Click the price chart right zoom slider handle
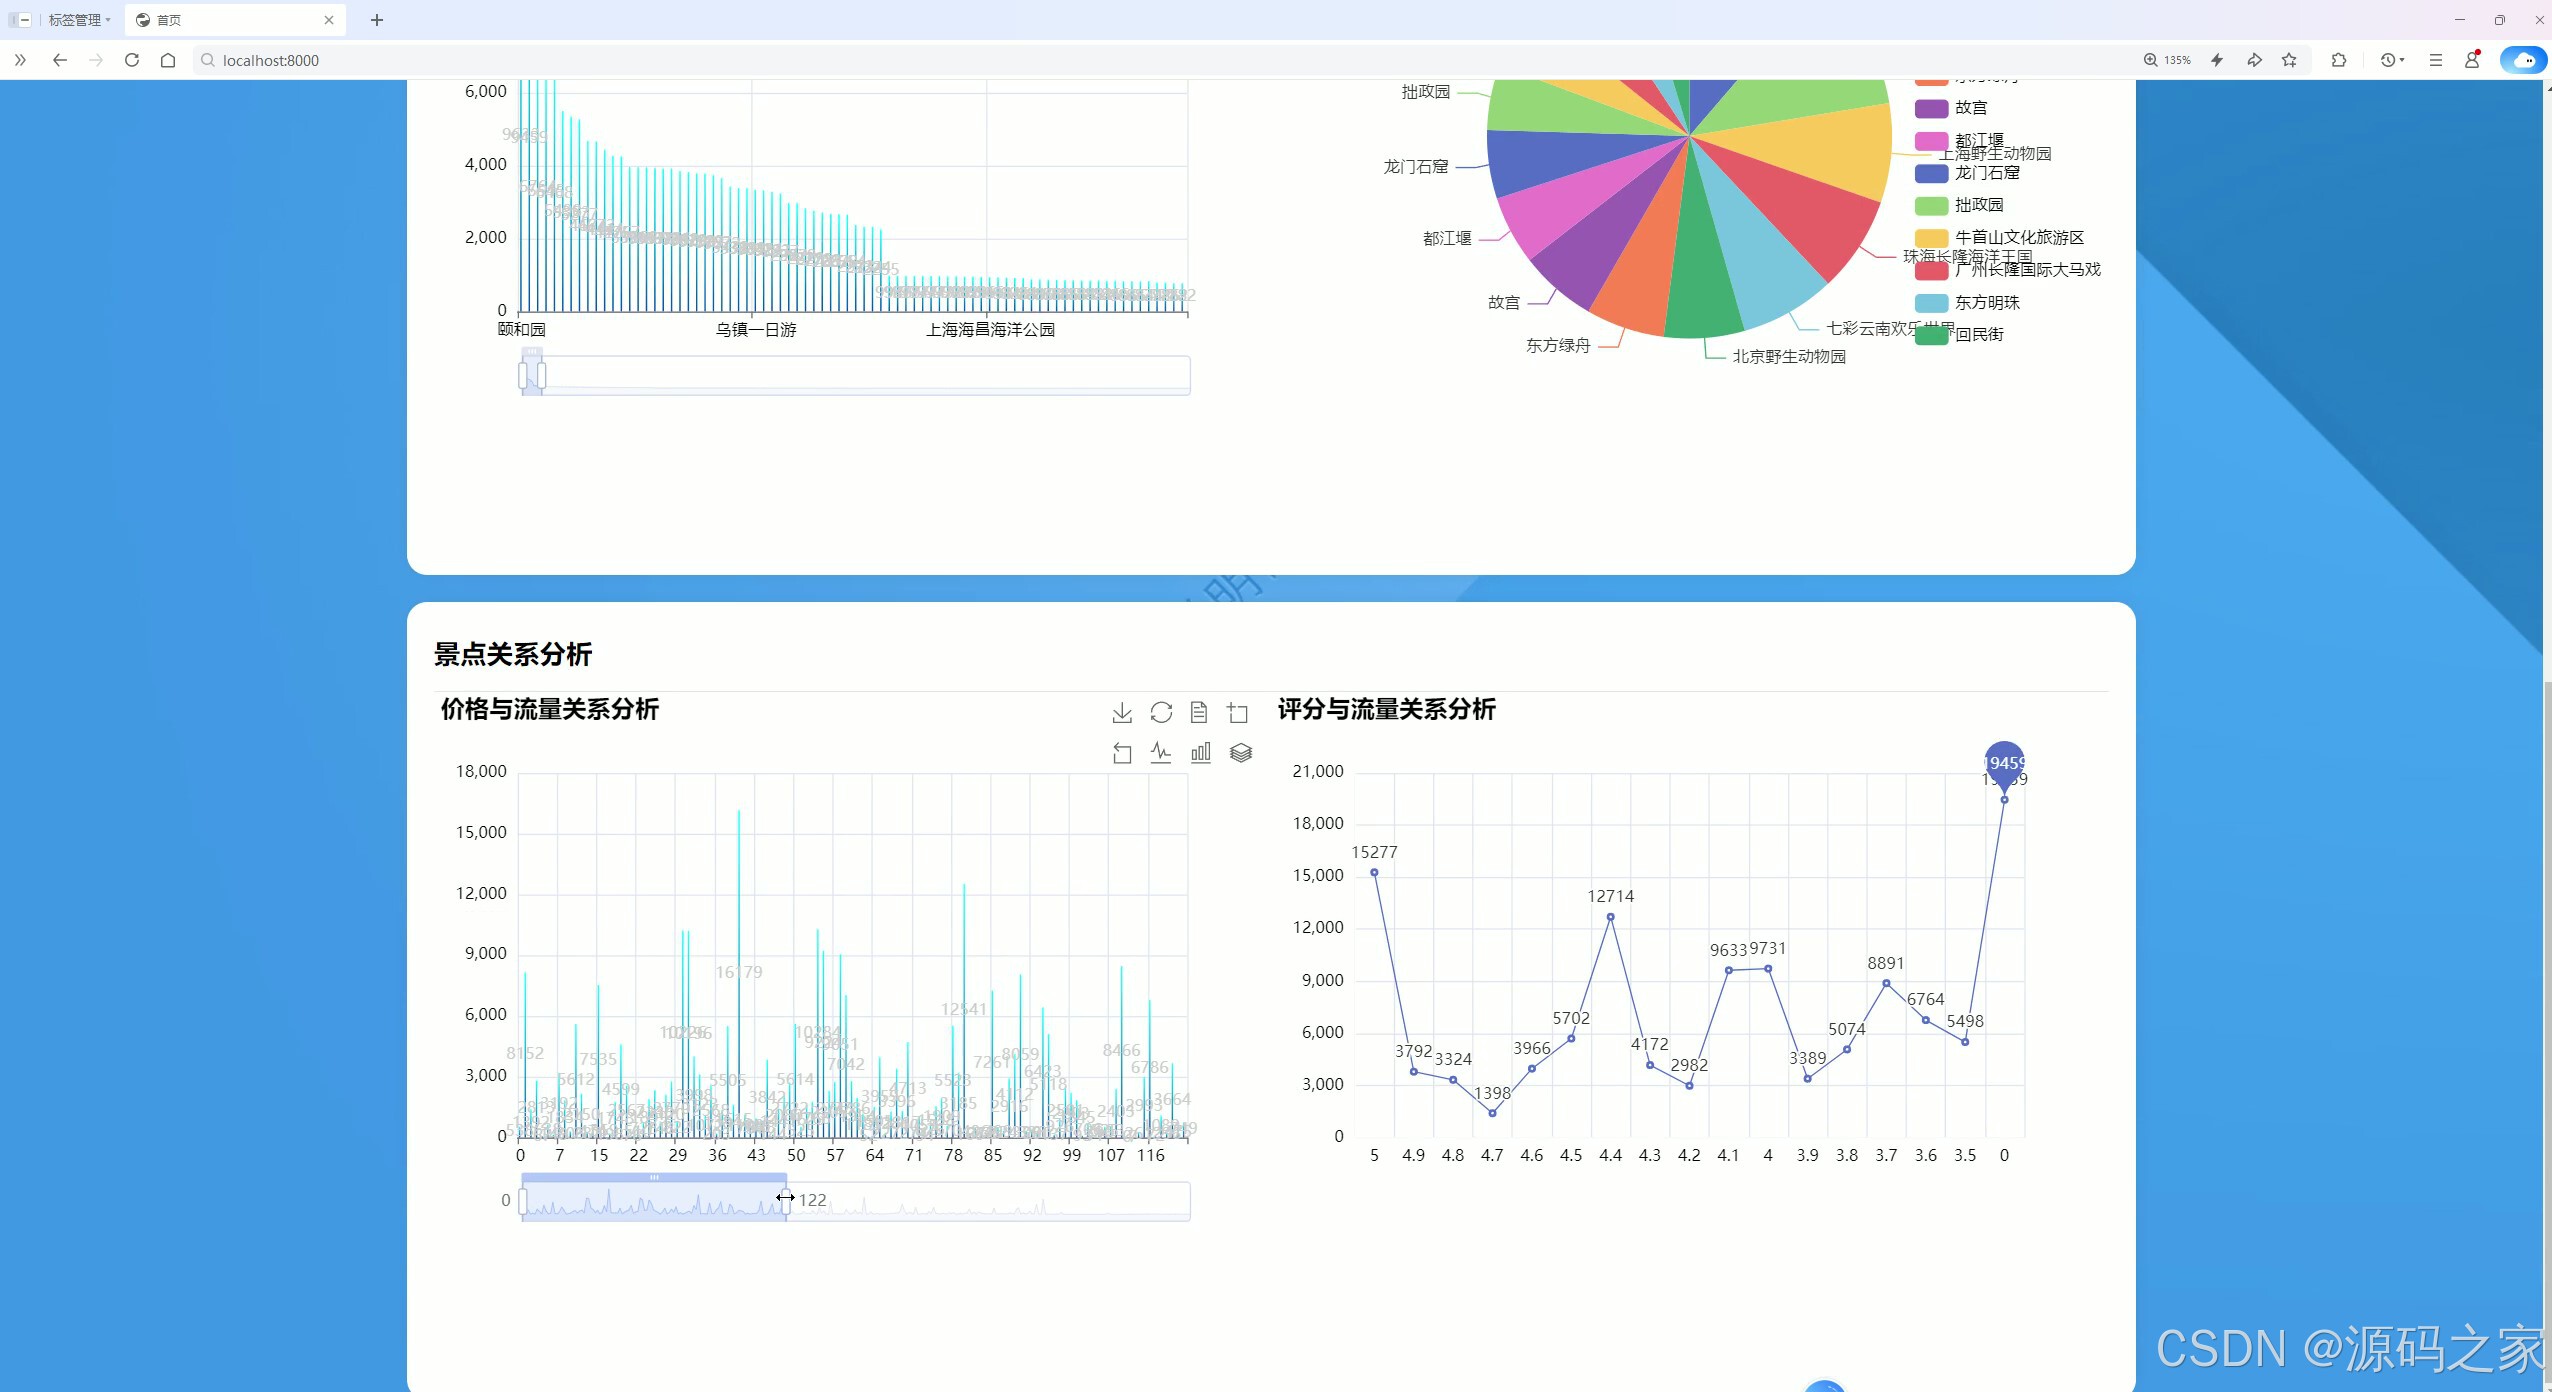2552x1392 pixels. [786, 1201]
